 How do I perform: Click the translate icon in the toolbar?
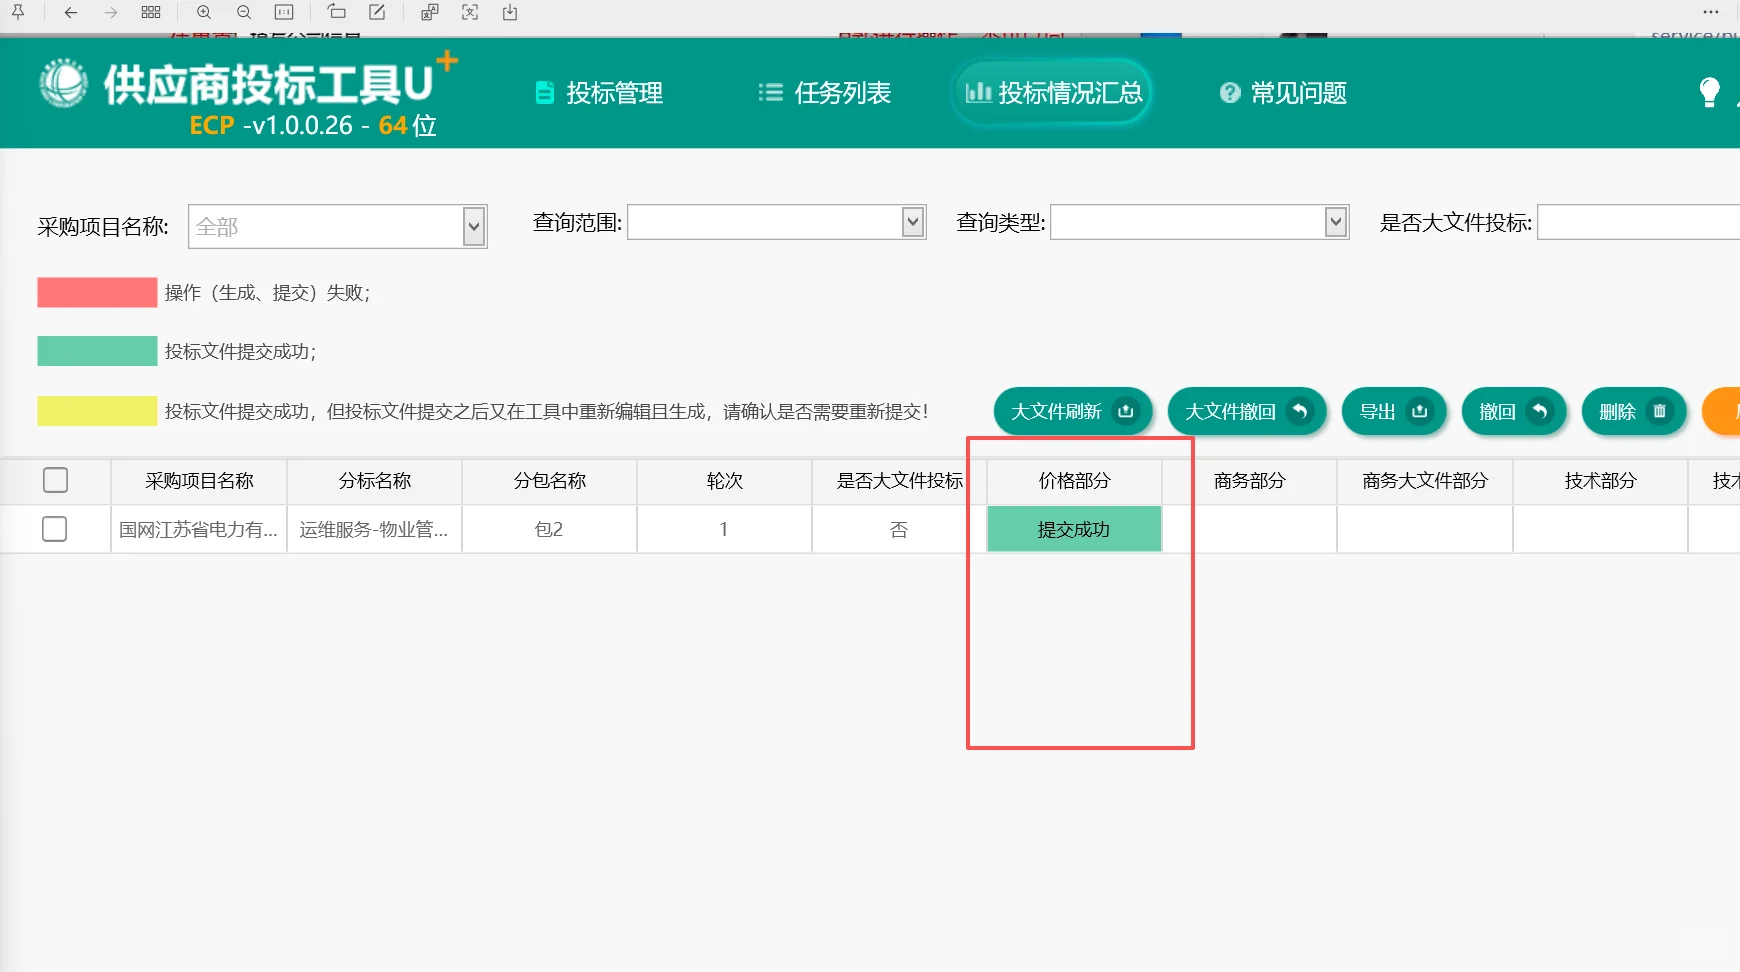pyautogui.click(x=430, y=13)
